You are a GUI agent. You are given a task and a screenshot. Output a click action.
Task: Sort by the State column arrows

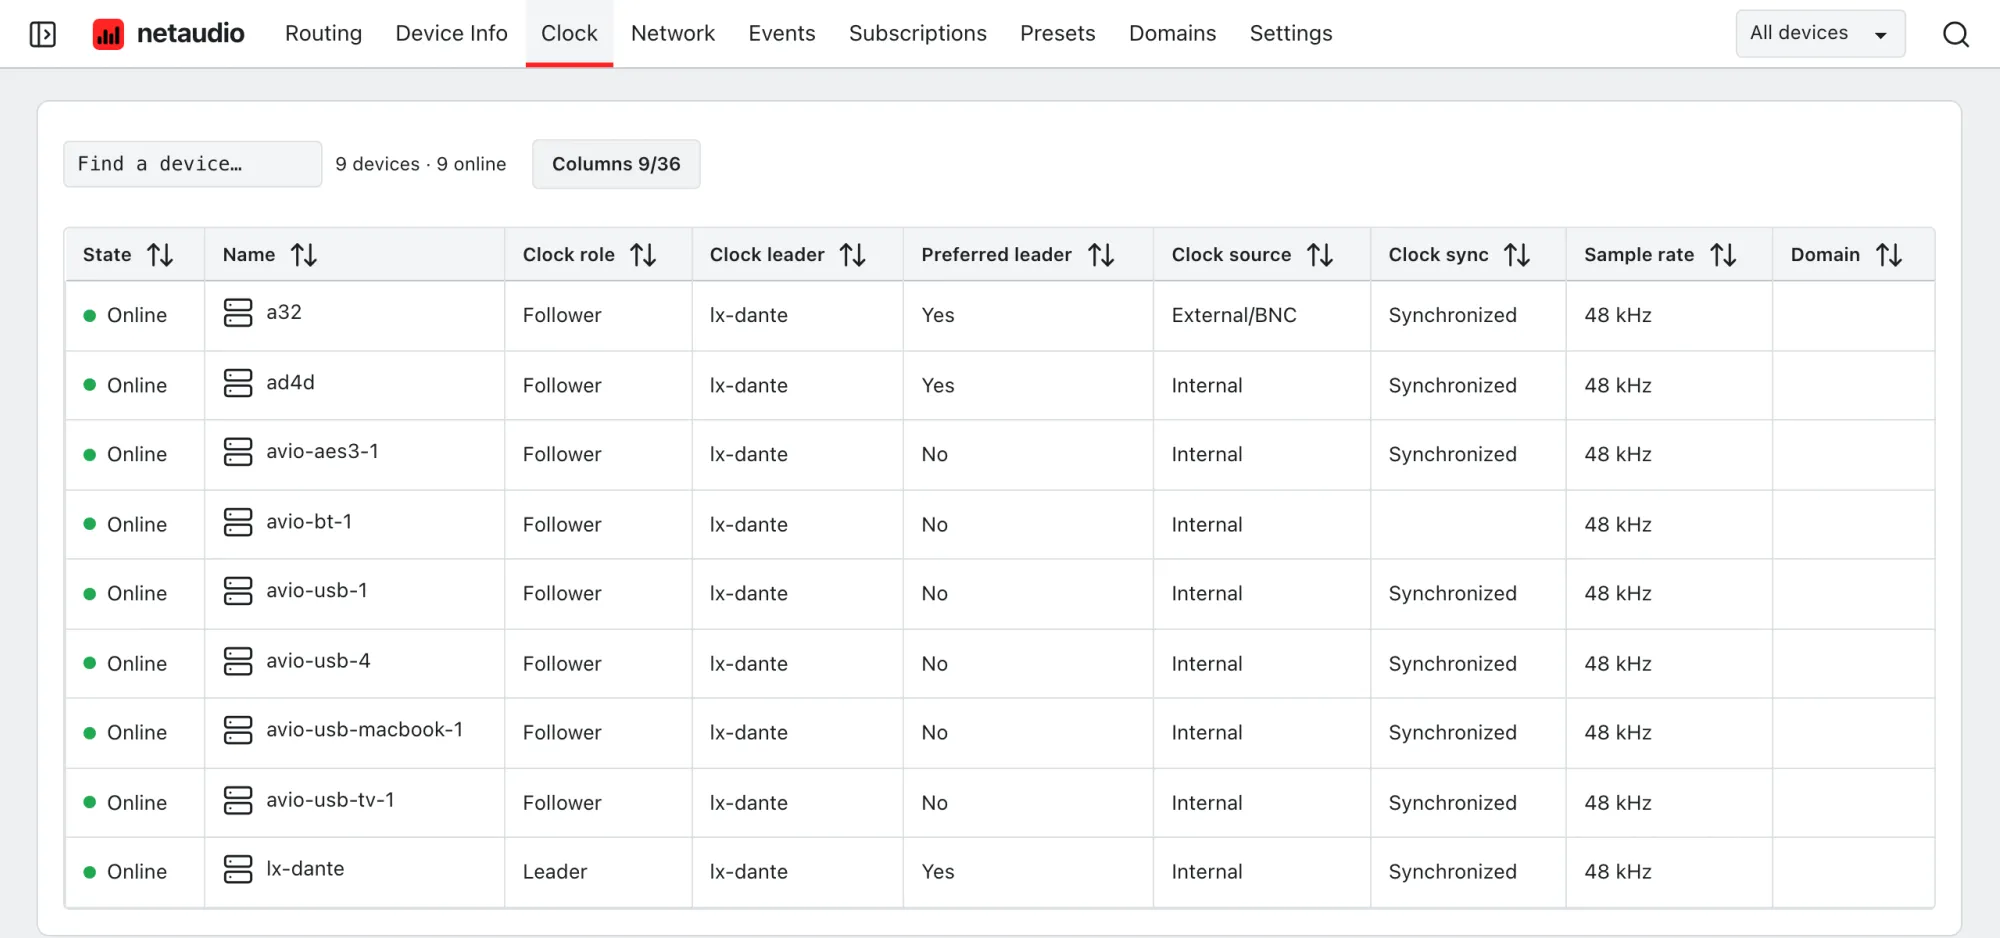[x=160, y=255]
